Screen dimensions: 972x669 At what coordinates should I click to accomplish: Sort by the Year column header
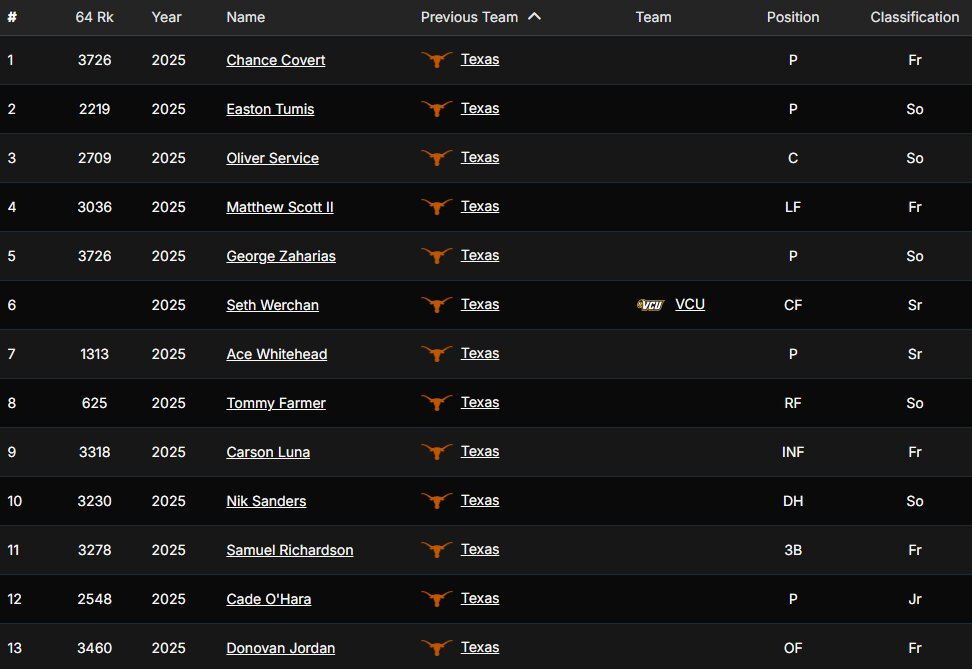click(x=166, y=17)
